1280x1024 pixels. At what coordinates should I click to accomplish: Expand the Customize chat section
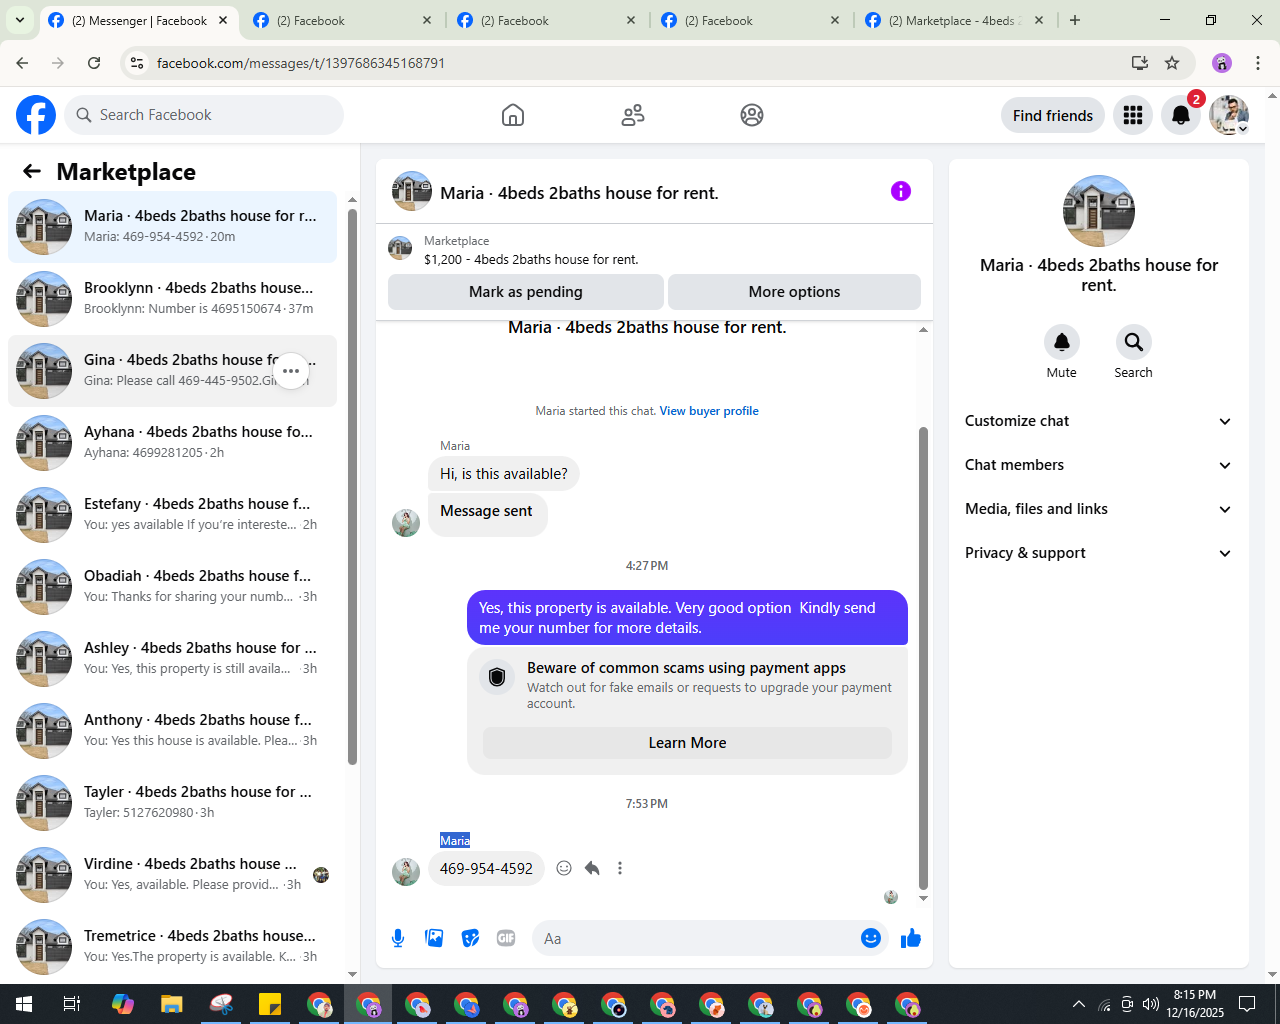coord(1099,421)
